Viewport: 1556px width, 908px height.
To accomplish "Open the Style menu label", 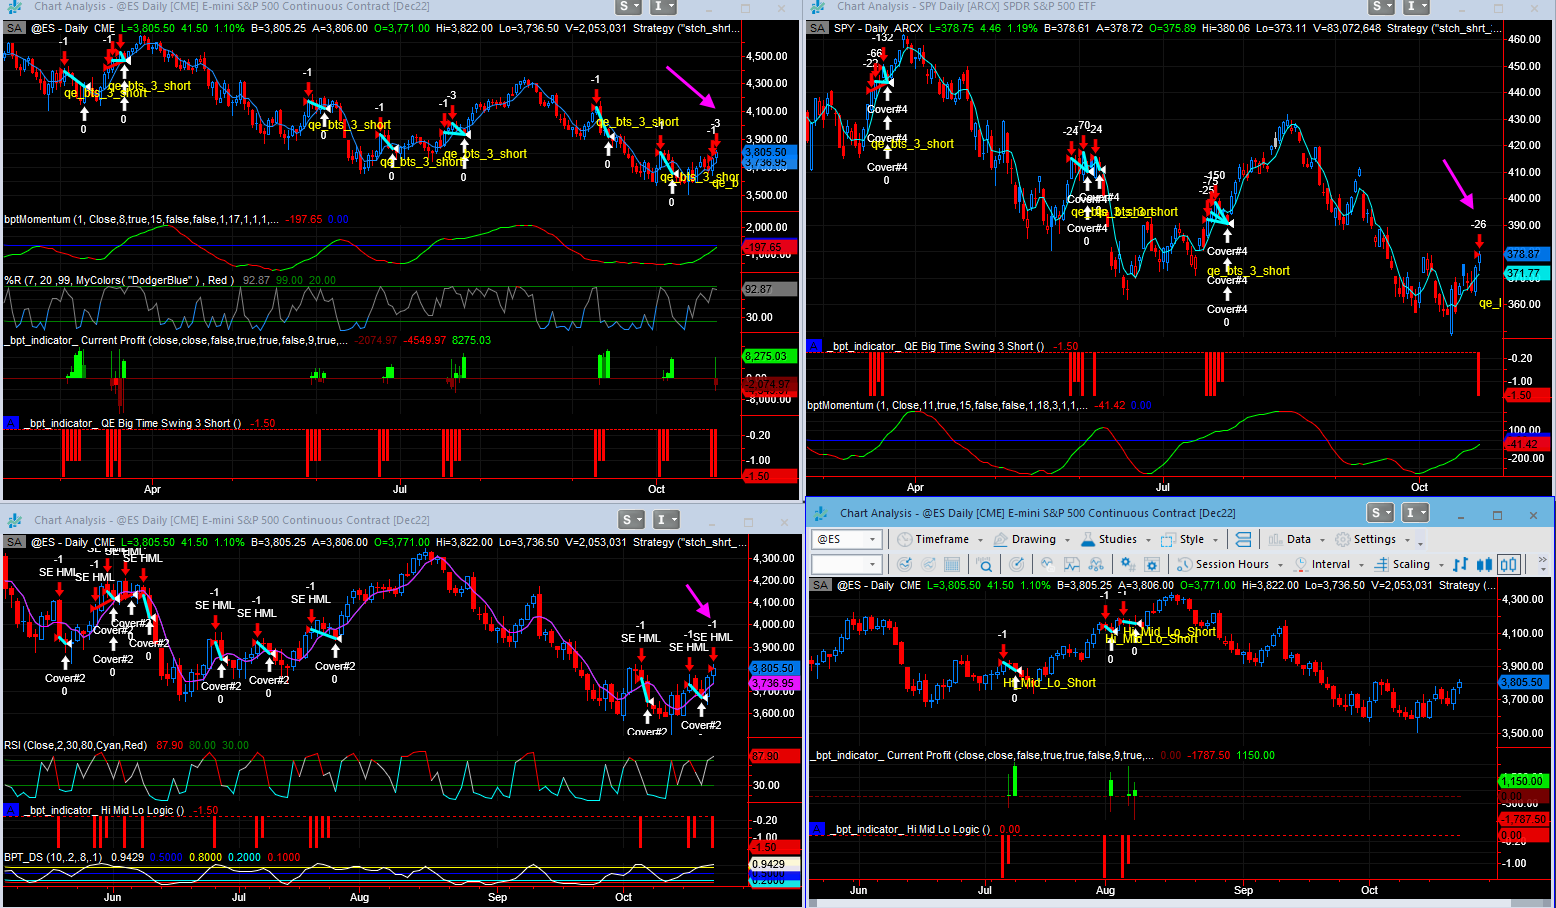I will tap(1192, 539).
